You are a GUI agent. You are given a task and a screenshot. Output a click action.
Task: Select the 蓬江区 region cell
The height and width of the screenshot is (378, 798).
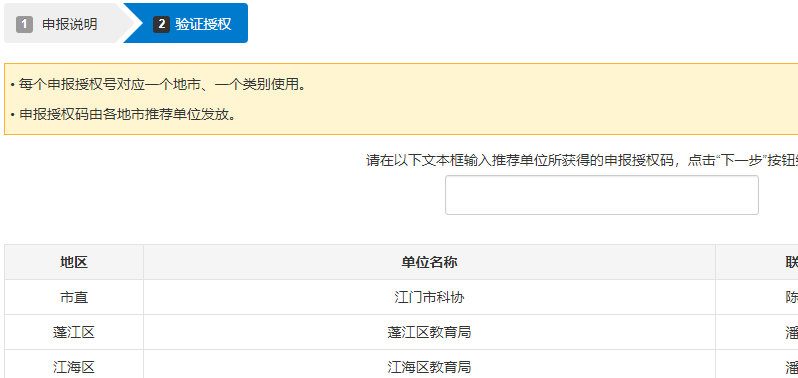pyautogui.click(x=74, y=332)
